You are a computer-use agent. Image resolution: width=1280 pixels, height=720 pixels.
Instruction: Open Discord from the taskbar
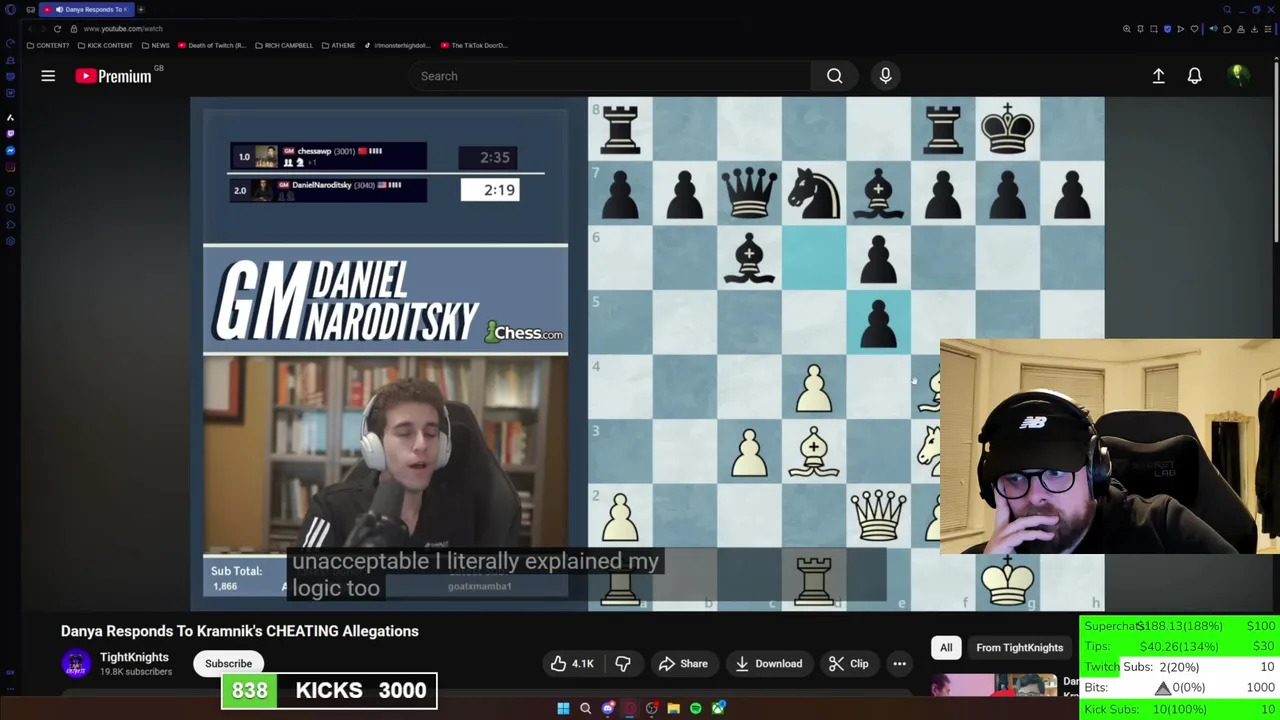608,709
